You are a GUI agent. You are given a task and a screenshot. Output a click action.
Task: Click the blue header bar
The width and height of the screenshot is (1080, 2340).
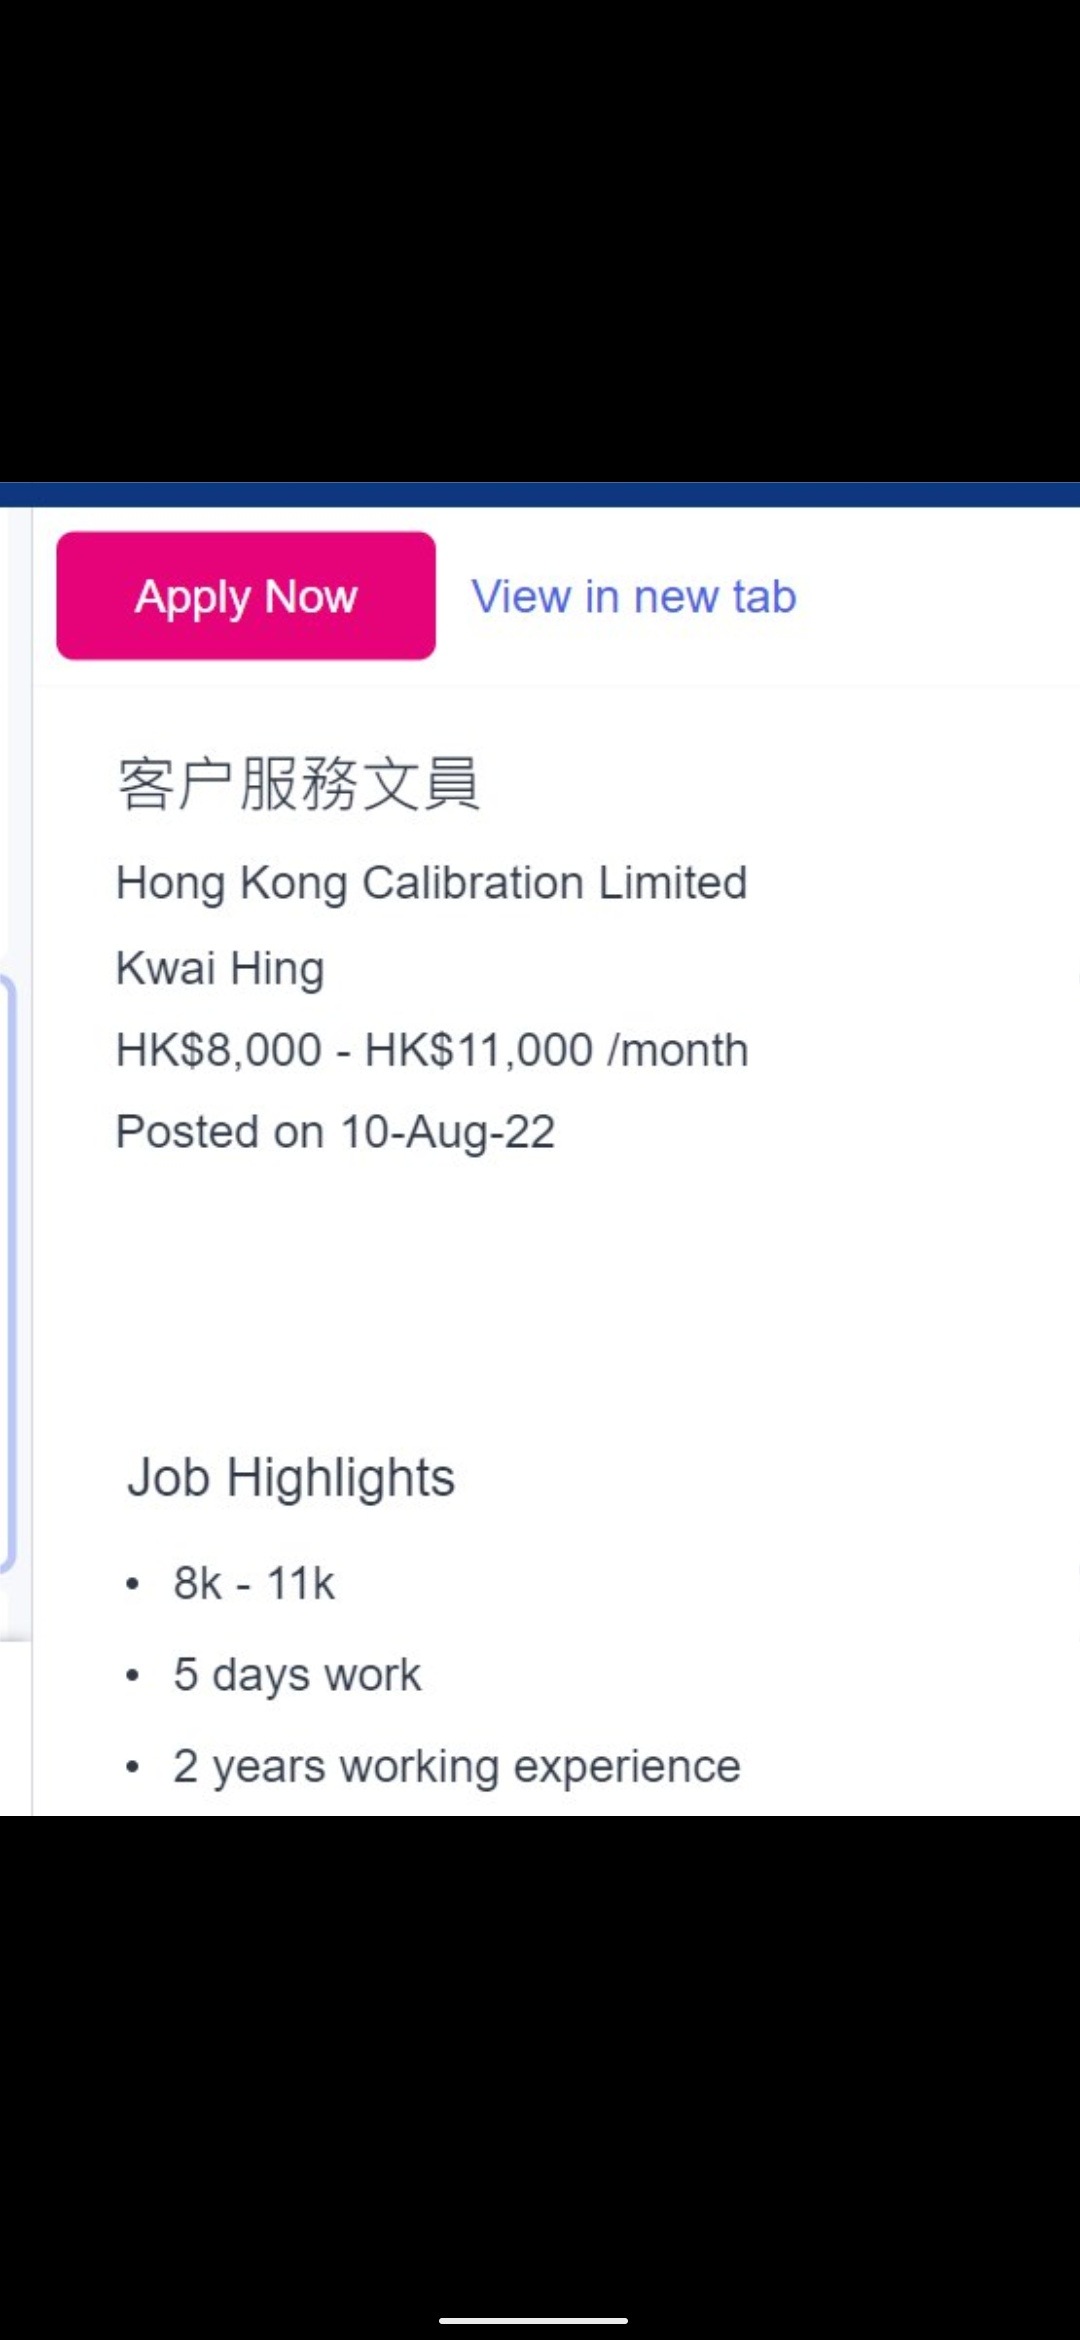540,493
